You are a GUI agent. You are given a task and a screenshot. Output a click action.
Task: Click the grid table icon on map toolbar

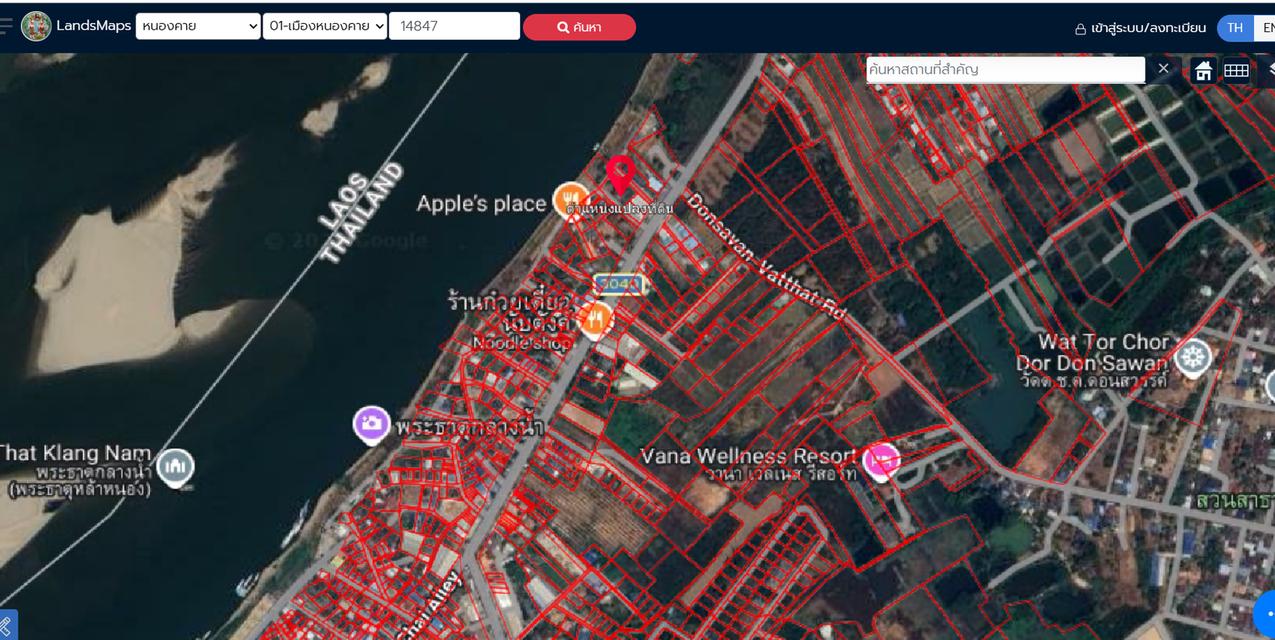[x=1237, y=70]
